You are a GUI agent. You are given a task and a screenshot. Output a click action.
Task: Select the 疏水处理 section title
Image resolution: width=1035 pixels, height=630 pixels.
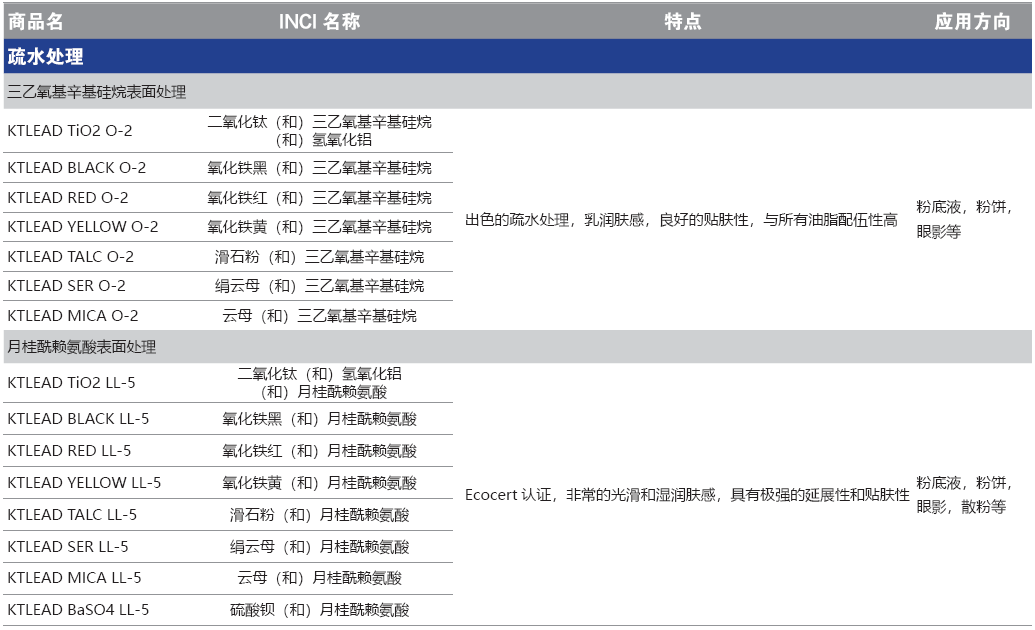(46, 57)
